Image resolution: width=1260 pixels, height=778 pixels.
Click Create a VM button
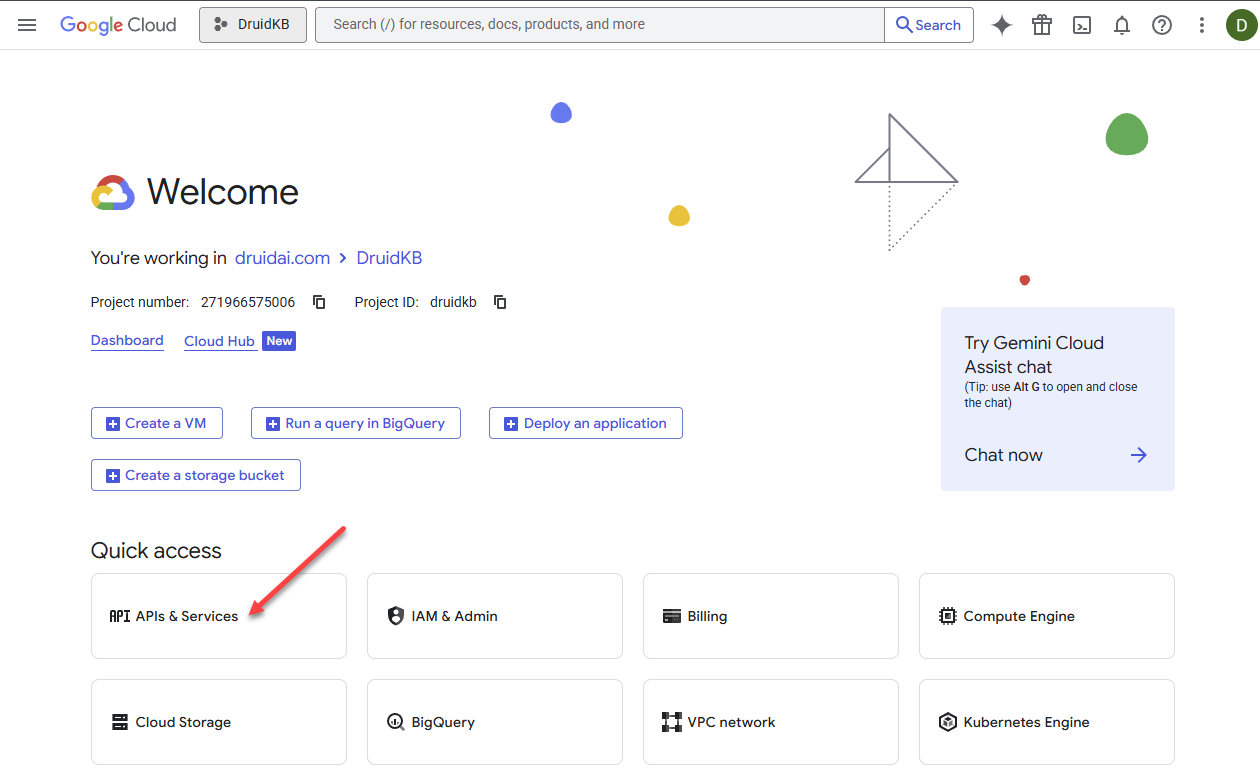[x=157, y=423]
